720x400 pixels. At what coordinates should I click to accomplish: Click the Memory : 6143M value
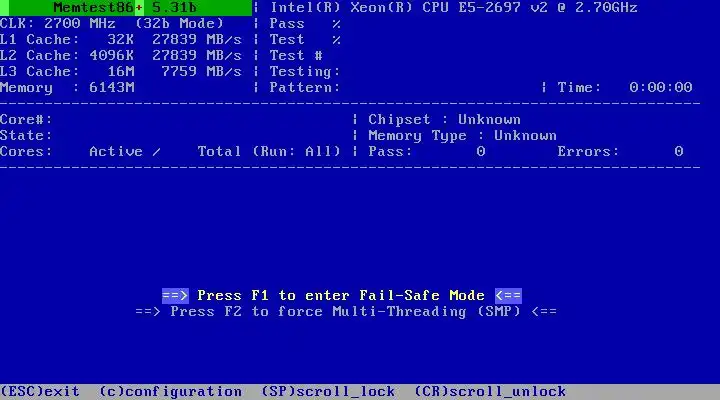point(67,88)
